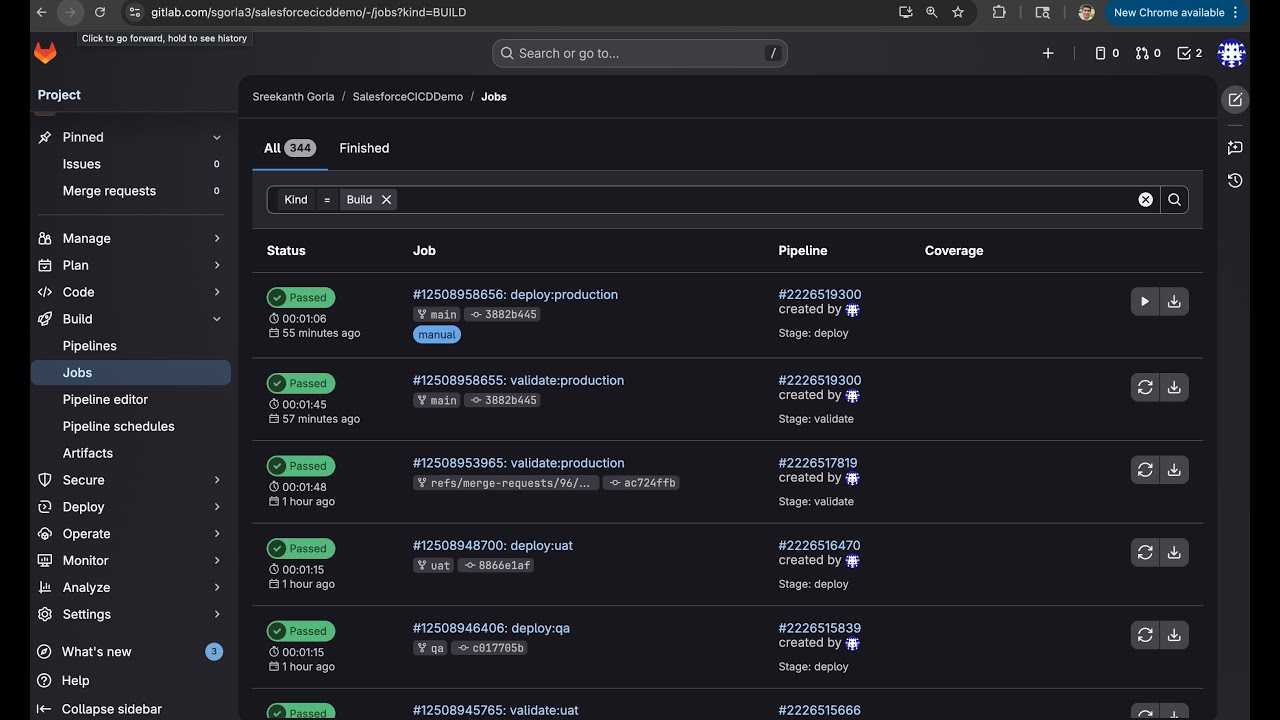1280x720 pixels.
Task: Retry job deploy:qa
Action: click(1145, 635)
